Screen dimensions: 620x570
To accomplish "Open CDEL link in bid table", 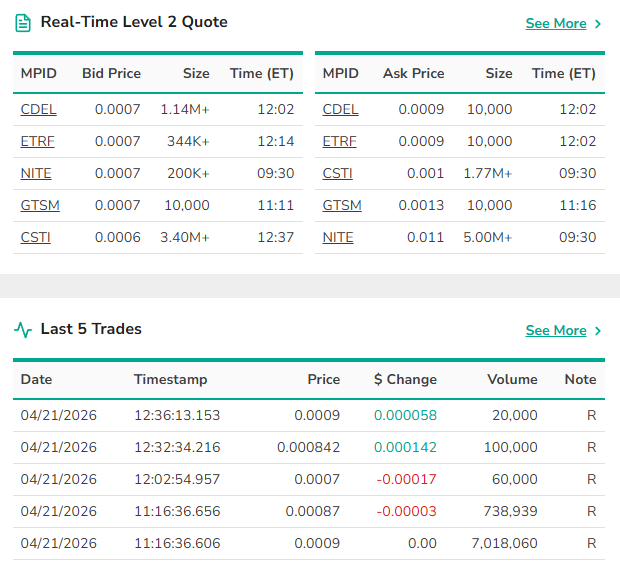I will (x=38, y=109).
